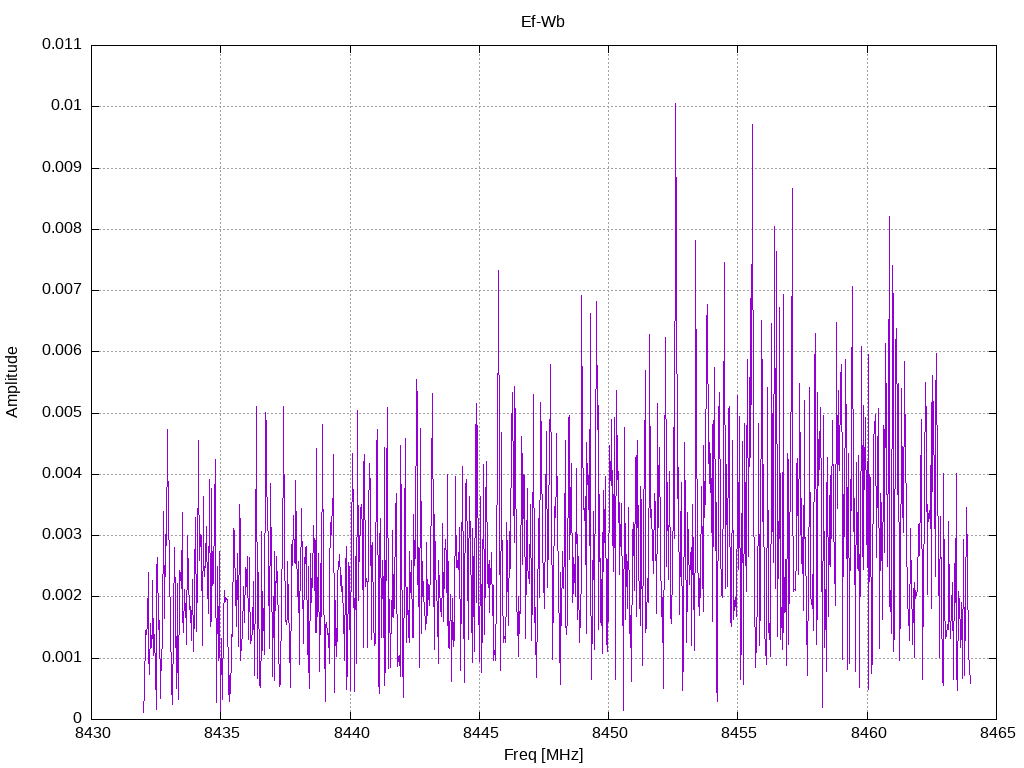Click the y-axis tick label 0.006
The width and height of the screenshot is (1024, 768).
click(x=62, y=351)
